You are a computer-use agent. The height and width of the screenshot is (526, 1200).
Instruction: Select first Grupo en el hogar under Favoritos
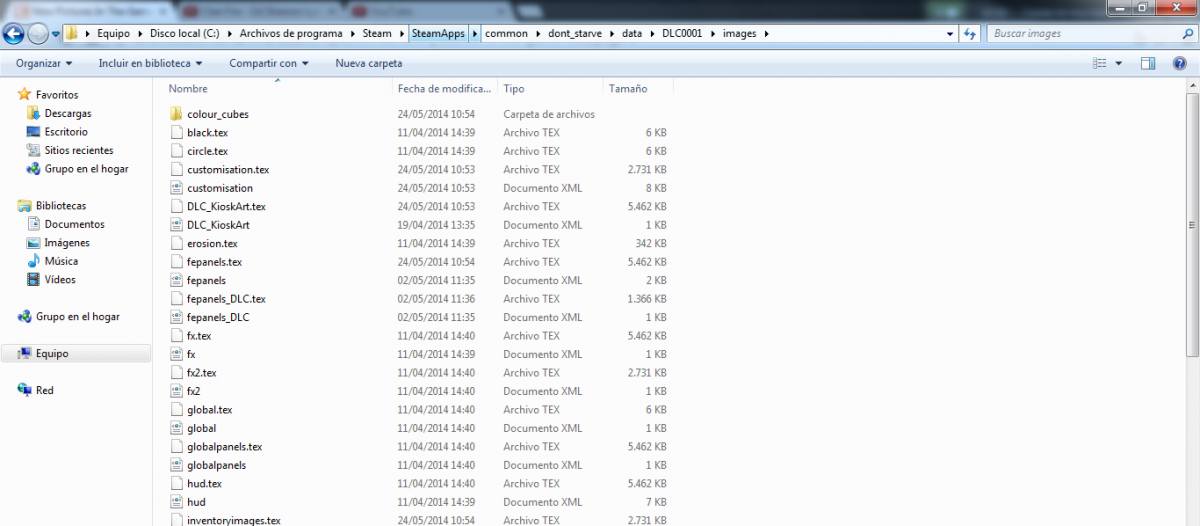pyautogui.click(x=86, y=169)
